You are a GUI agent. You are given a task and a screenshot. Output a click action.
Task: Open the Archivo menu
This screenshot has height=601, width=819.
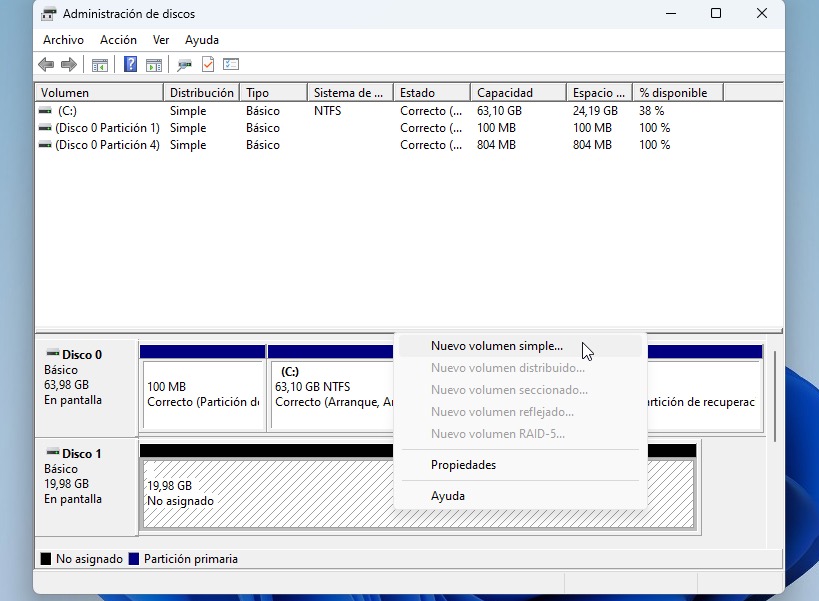point(63,40)
